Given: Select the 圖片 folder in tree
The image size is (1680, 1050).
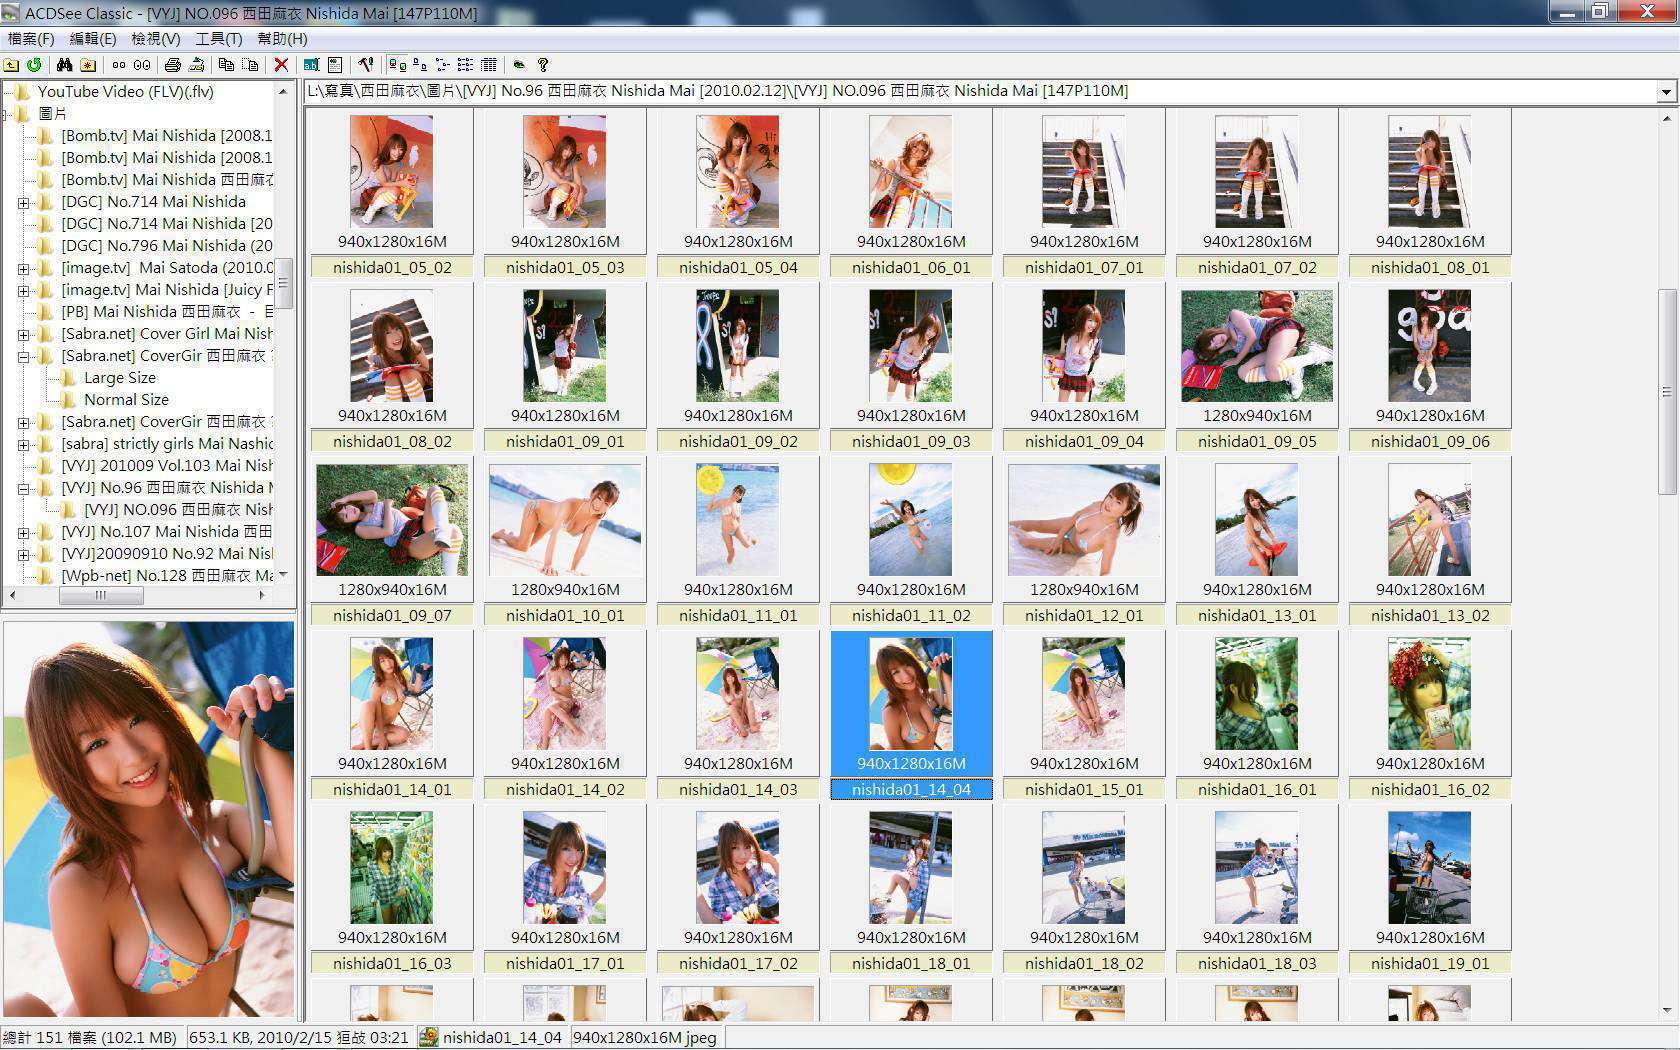Looking at the screenshot, I should point(53,114).
